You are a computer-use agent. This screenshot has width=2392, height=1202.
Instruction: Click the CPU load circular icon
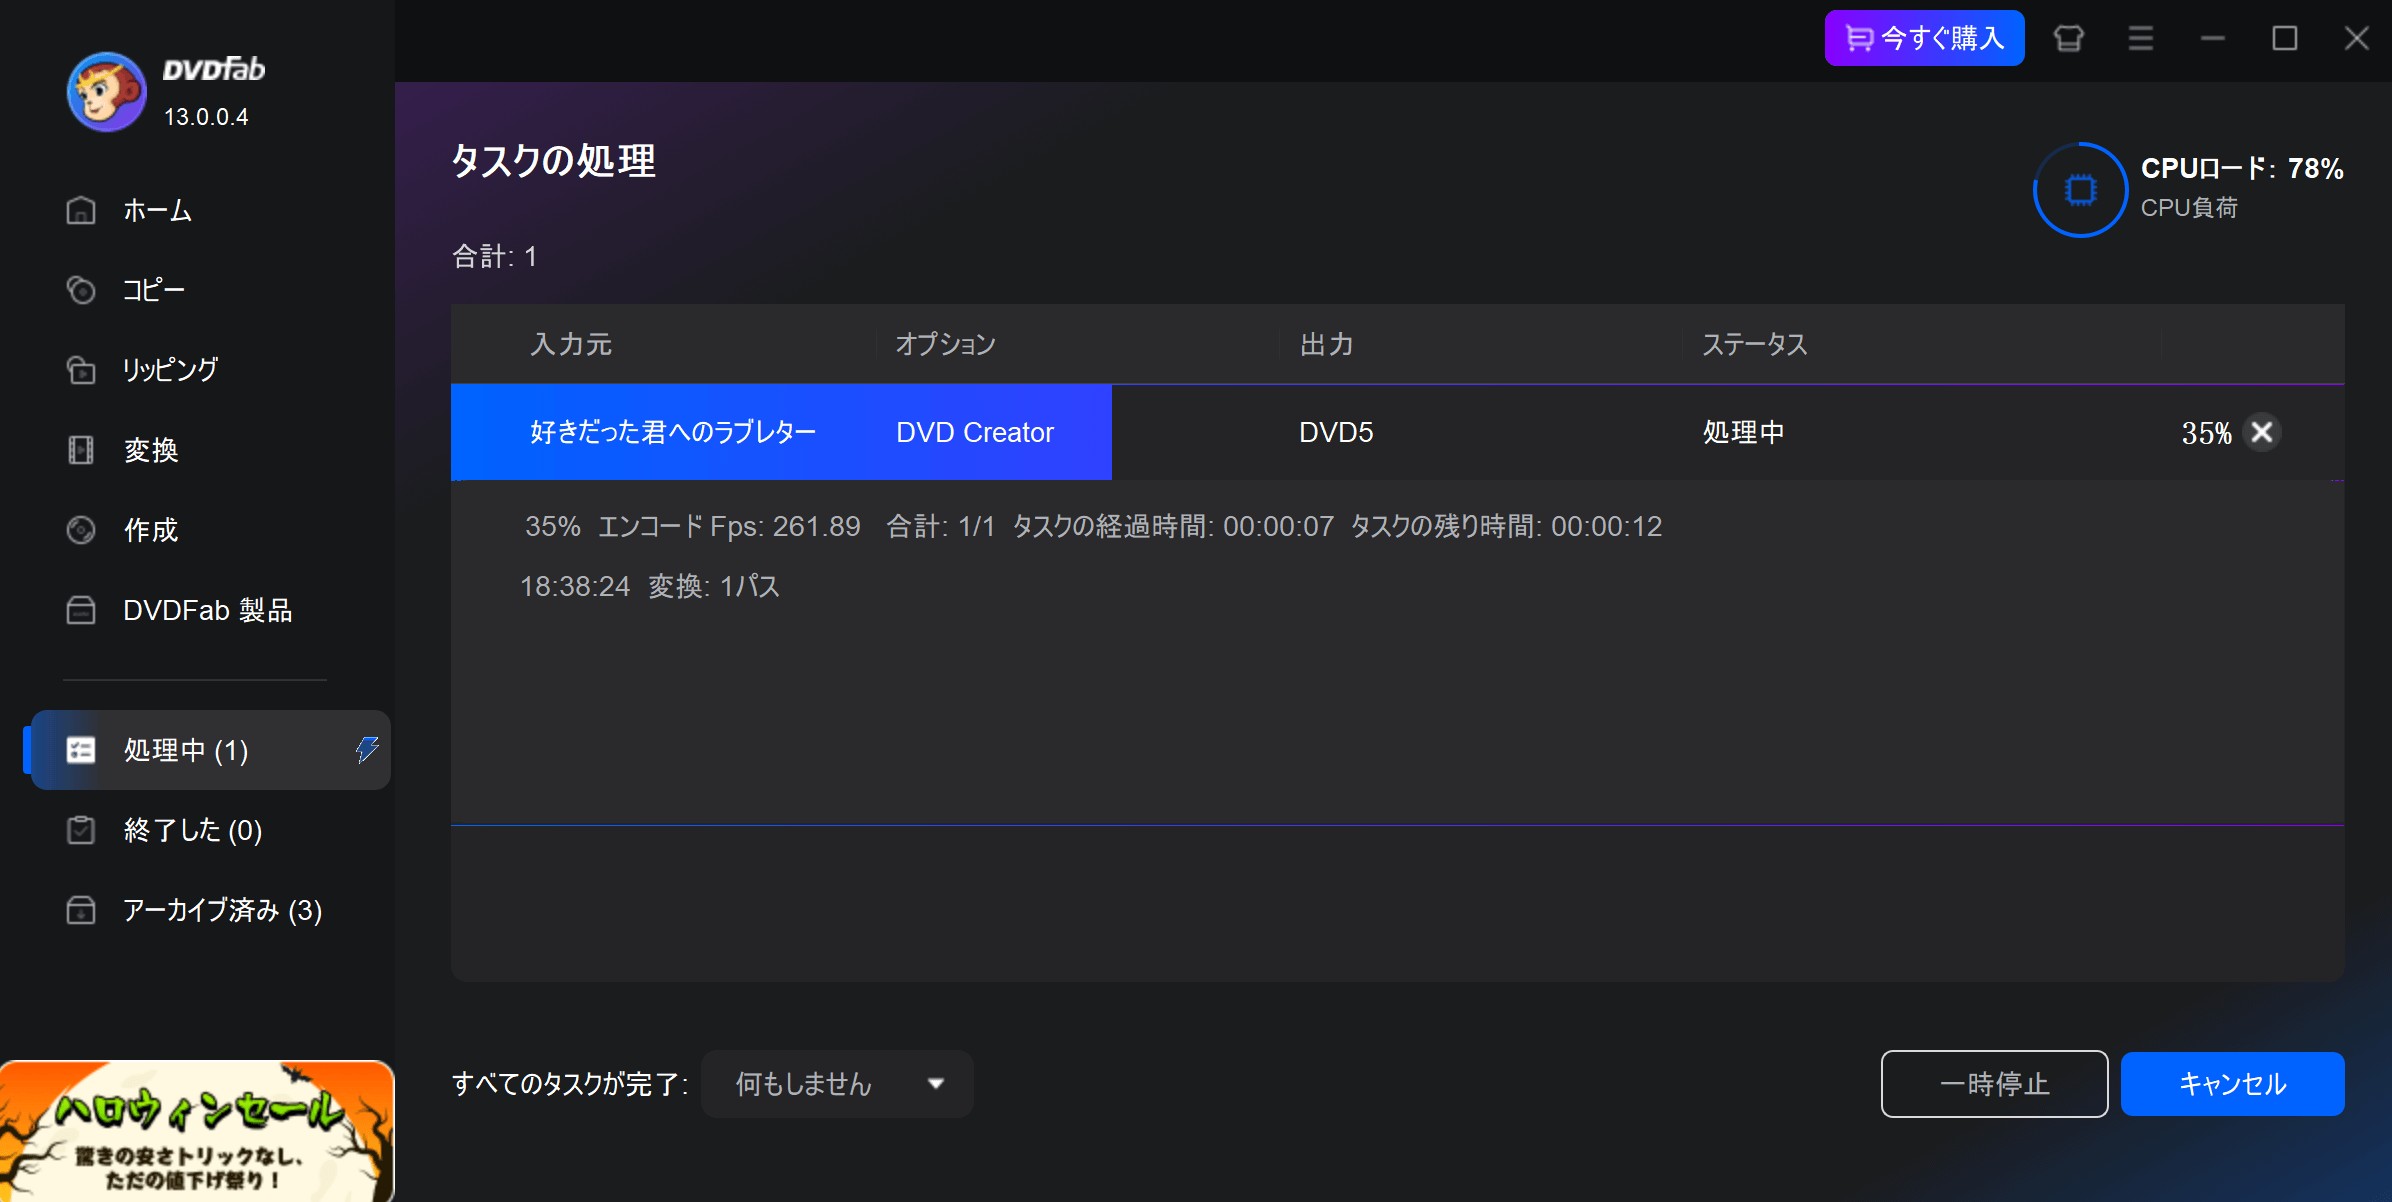pos(2078,187)
